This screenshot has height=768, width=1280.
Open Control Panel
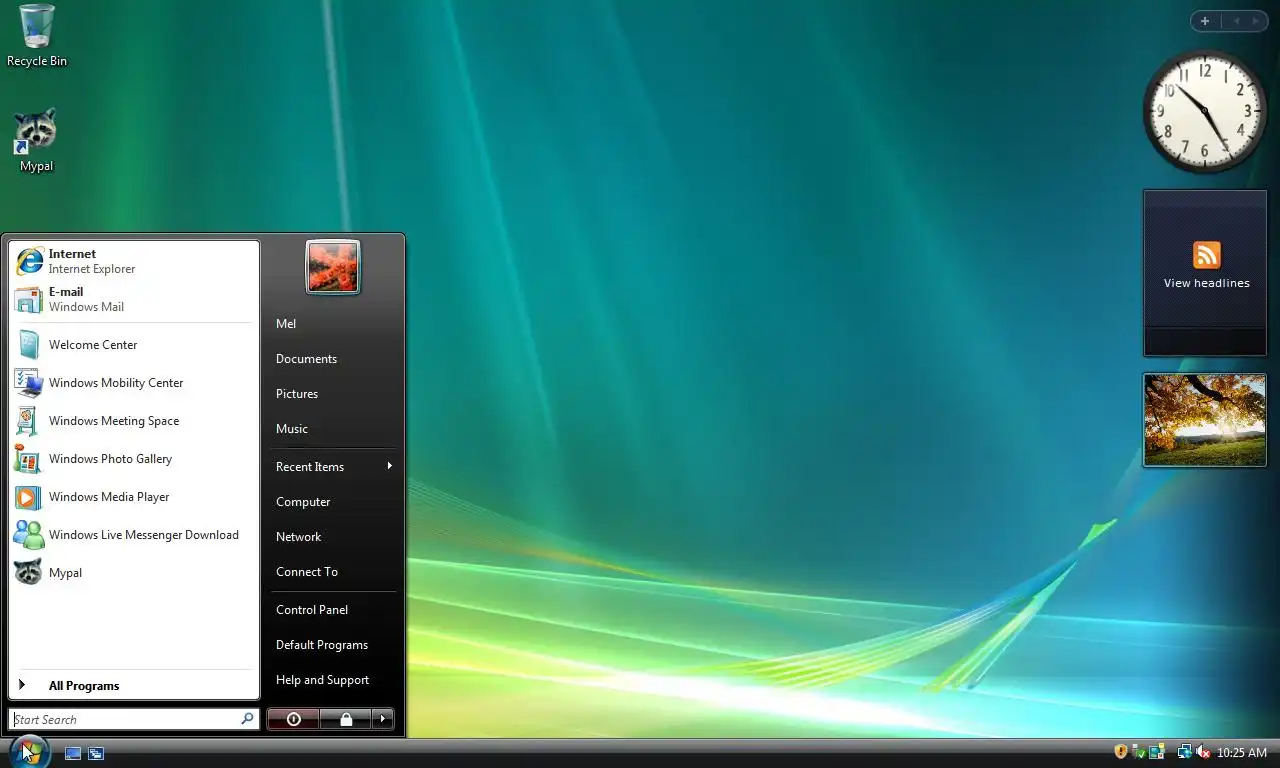click(x=333, y=610)
